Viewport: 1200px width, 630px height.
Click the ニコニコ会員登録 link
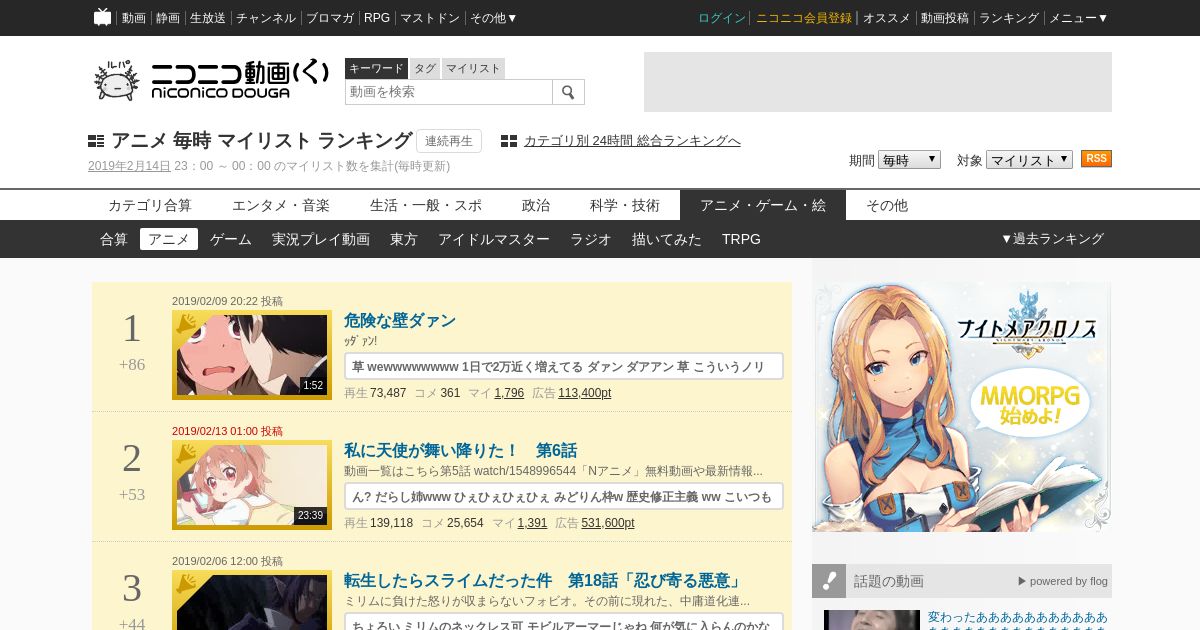[804, 18]
